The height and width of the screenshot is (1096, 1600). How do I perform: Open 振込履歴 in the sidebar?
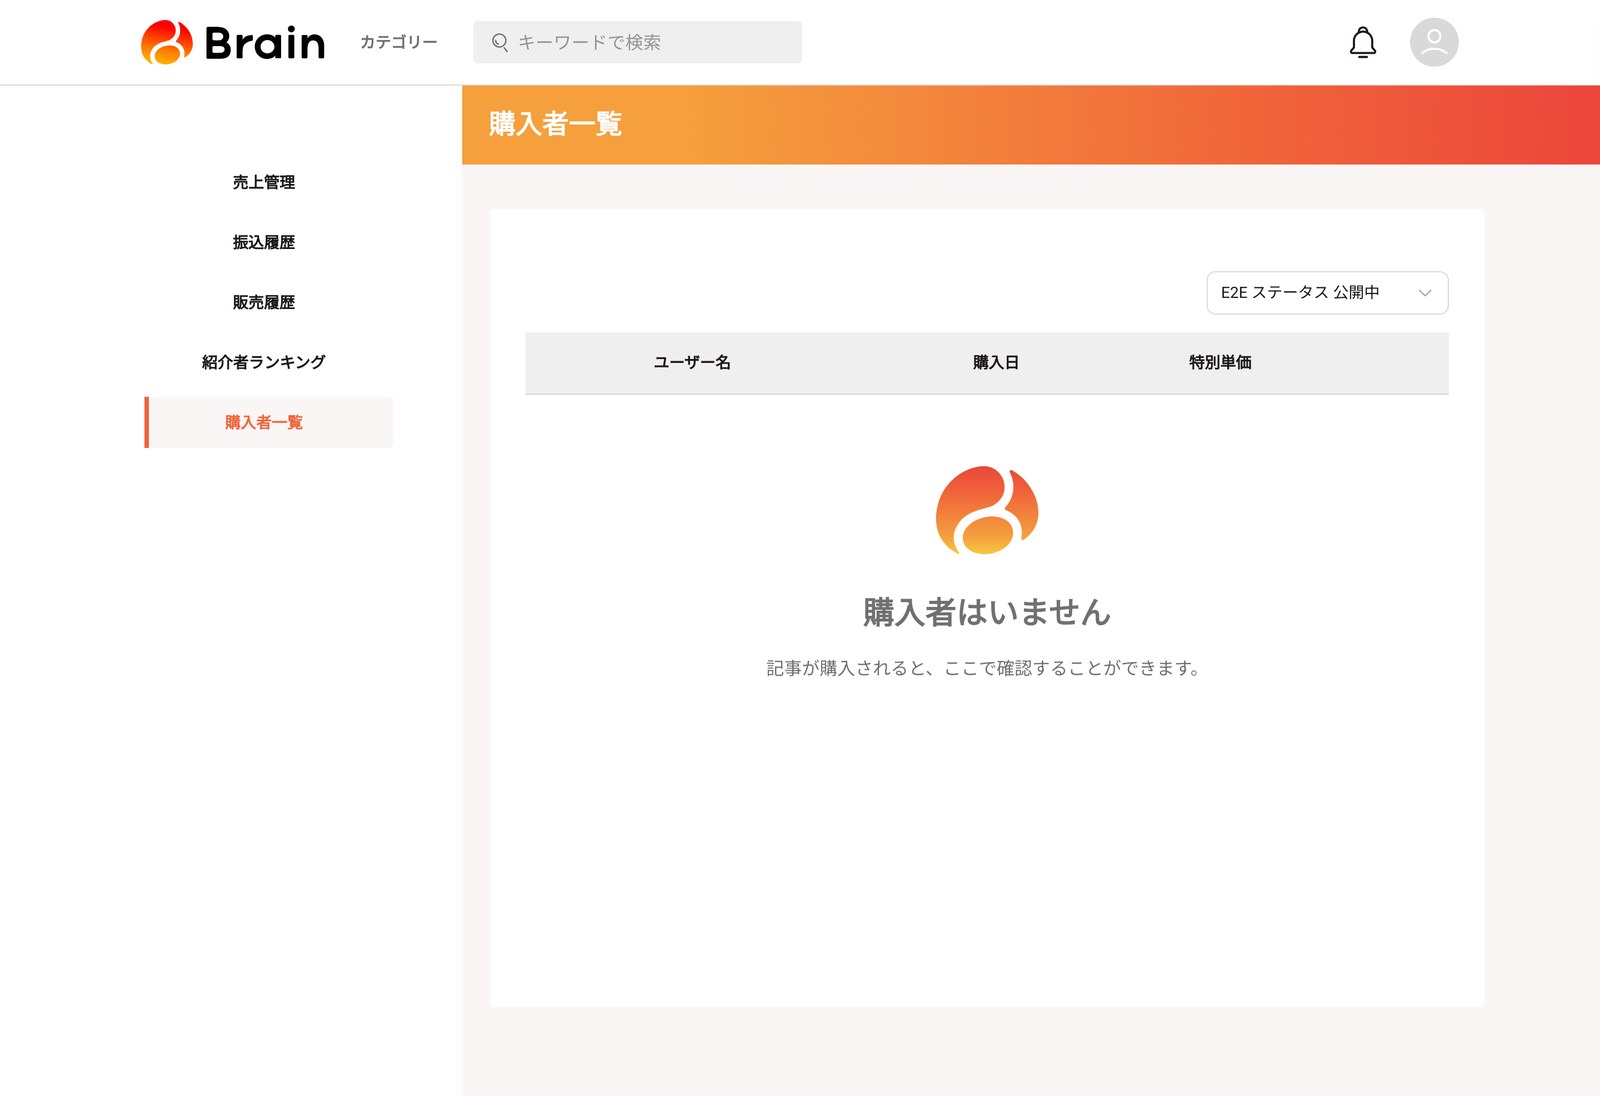264,242
